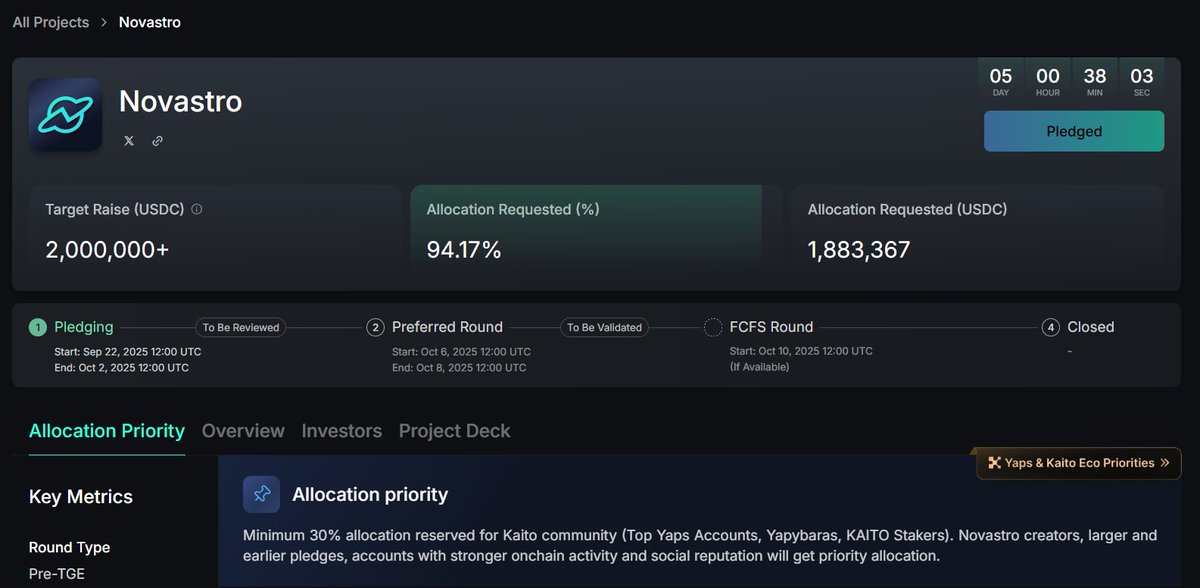Open the Novastro website link icon
The image size is (1200, 588).
click(157, 141)
